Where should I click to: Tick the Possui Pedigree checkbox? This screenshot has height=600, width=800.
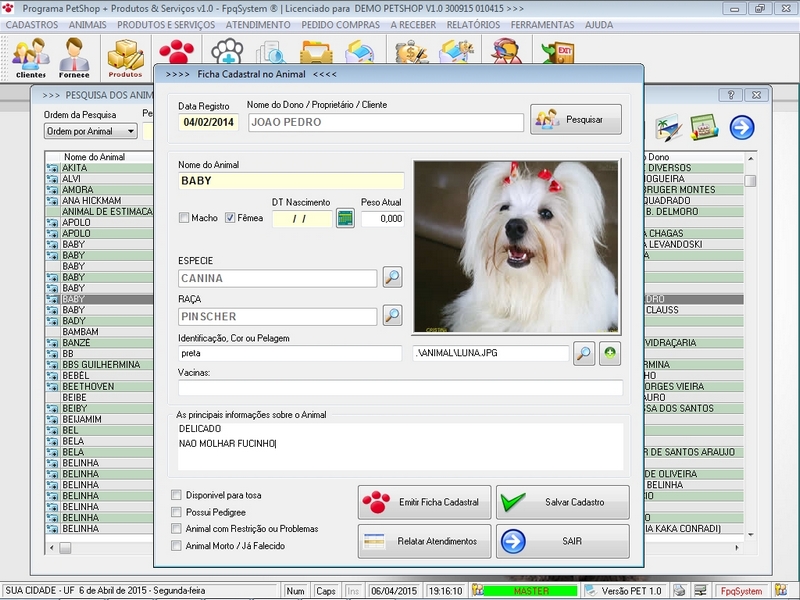pyautogui.click(x=177, y=512)
